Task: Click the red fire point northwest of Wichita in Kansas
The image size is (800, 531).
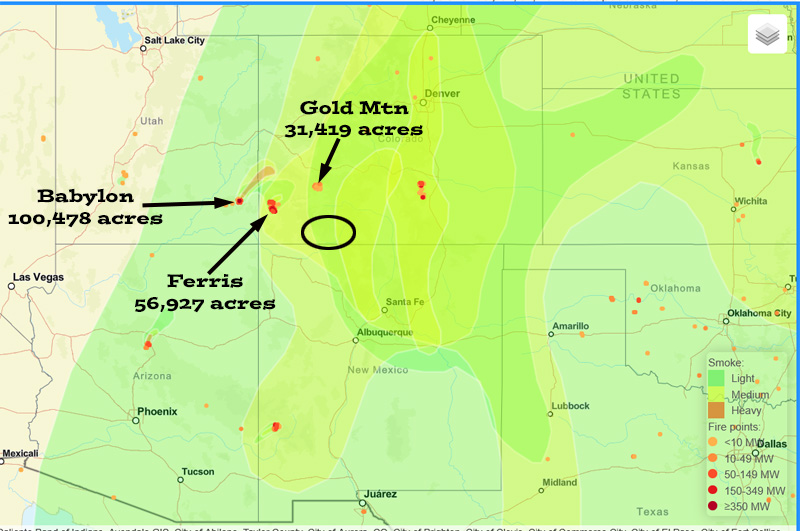Action: click(x=759, y=162)
